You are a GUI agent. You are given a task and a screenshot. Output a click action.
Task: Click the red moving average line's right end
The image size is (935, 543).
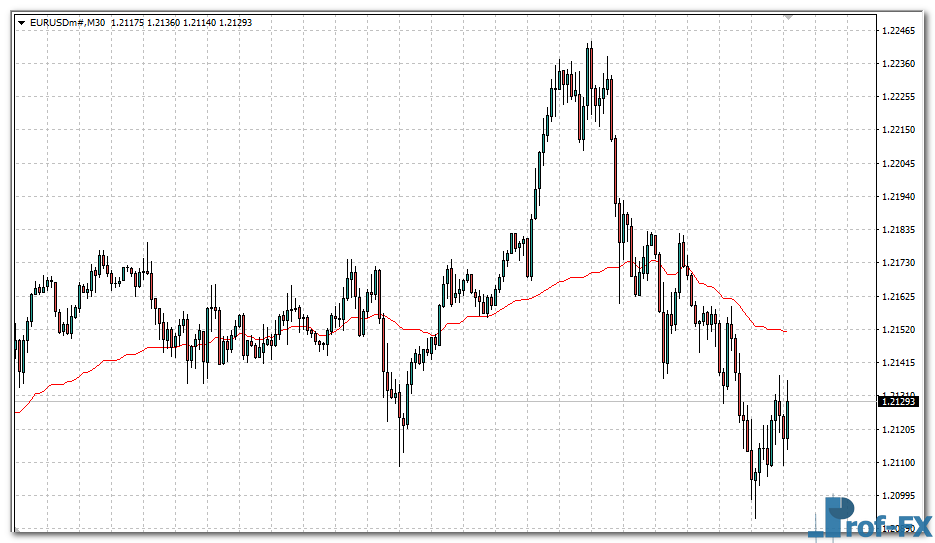[x=785, y=331]
